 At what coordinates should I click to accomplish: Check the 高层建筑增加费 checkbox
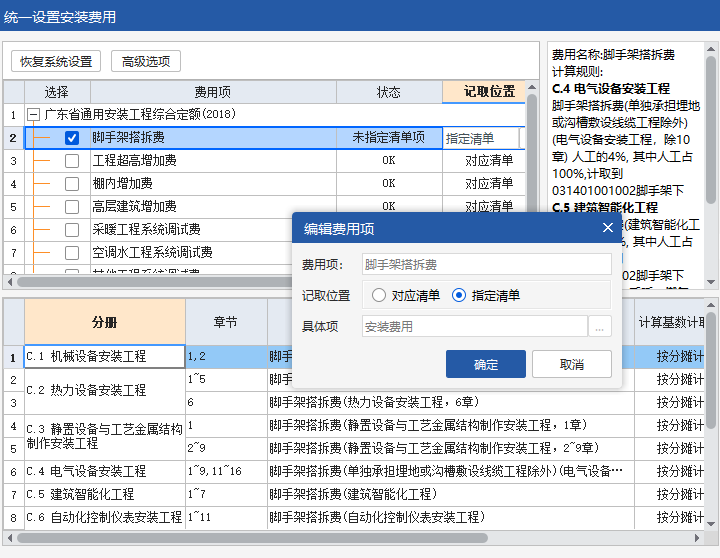(x=72, y=207)
